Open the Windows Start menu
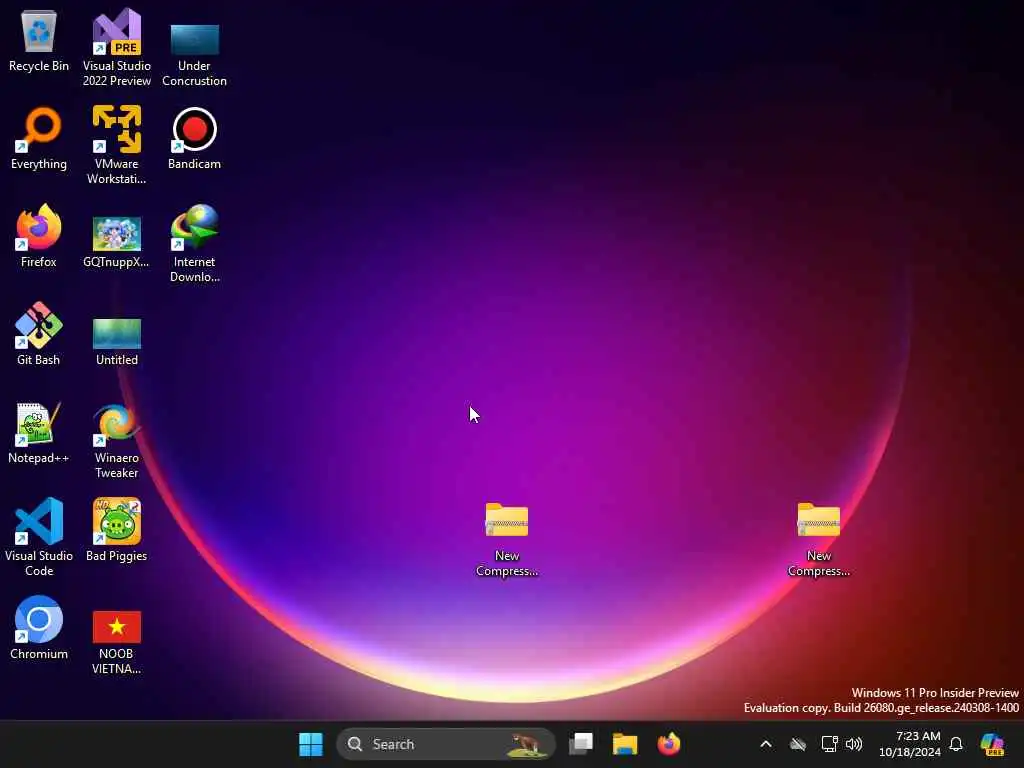1024x768 pixels. [x=311, y=744]
